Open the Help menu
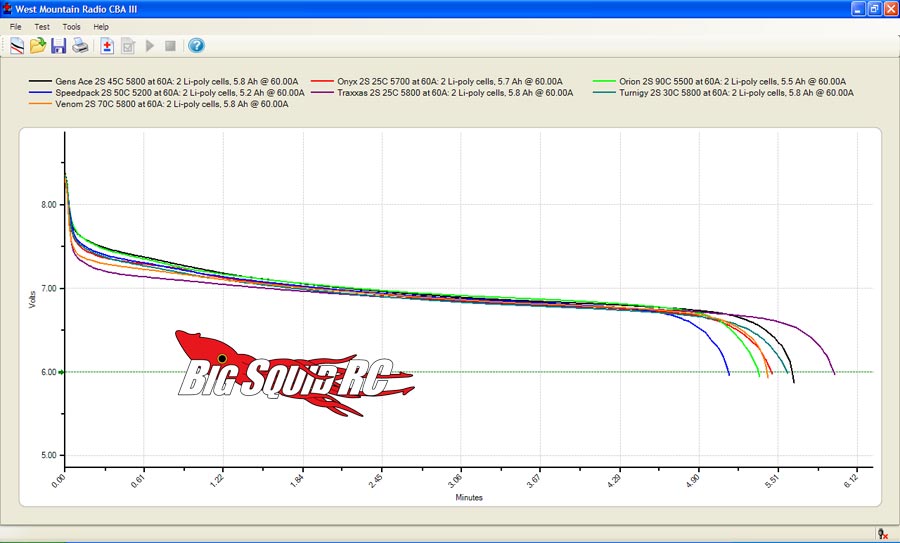This screenshot has height=543, width=900. 101,26
